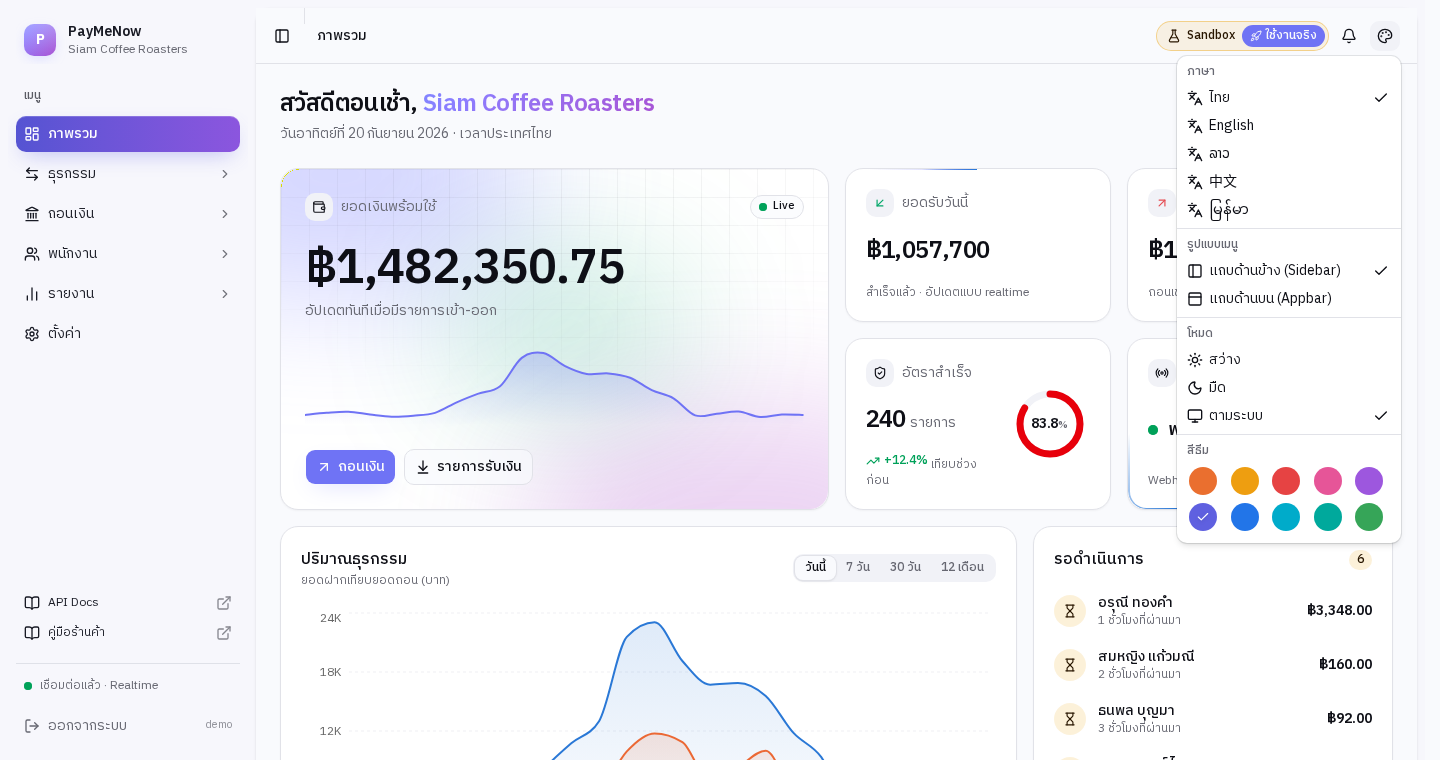Select สว่าง light mode
The width and height of the screenshot is (1440, 760).
pos(1289,360)
